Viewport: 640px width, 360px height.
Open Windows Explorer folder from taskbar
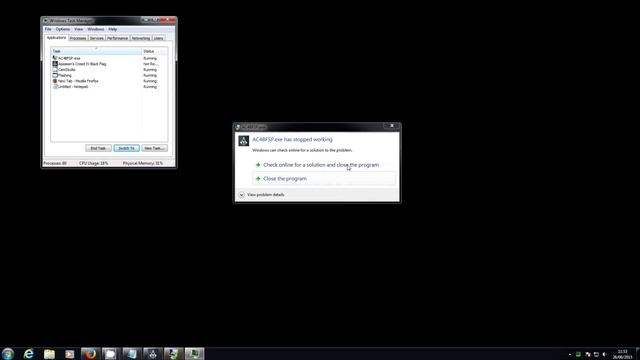tap(49, 353)
